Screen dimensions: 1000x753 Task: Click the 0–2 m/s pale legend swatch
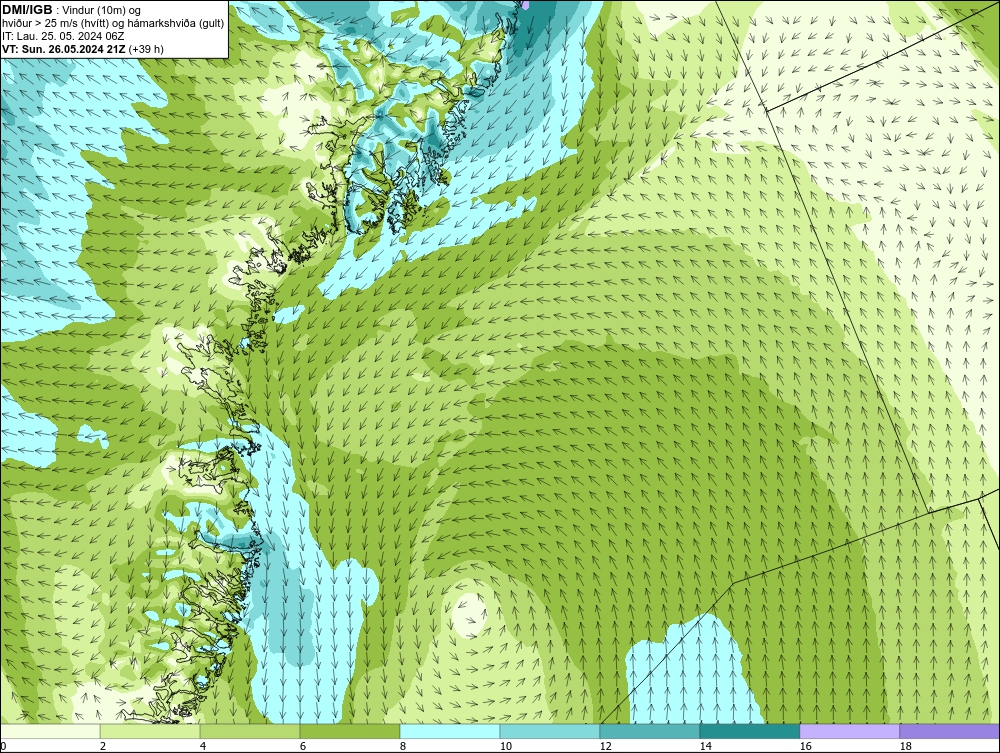(x=50, y=731)
